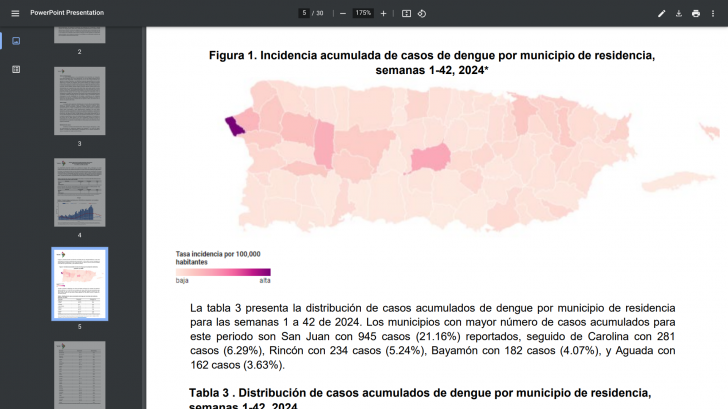The height and width of the screenshot is (409, 728).
Task: Toggle the sidebar menu icon
Action: click(15, 13)
